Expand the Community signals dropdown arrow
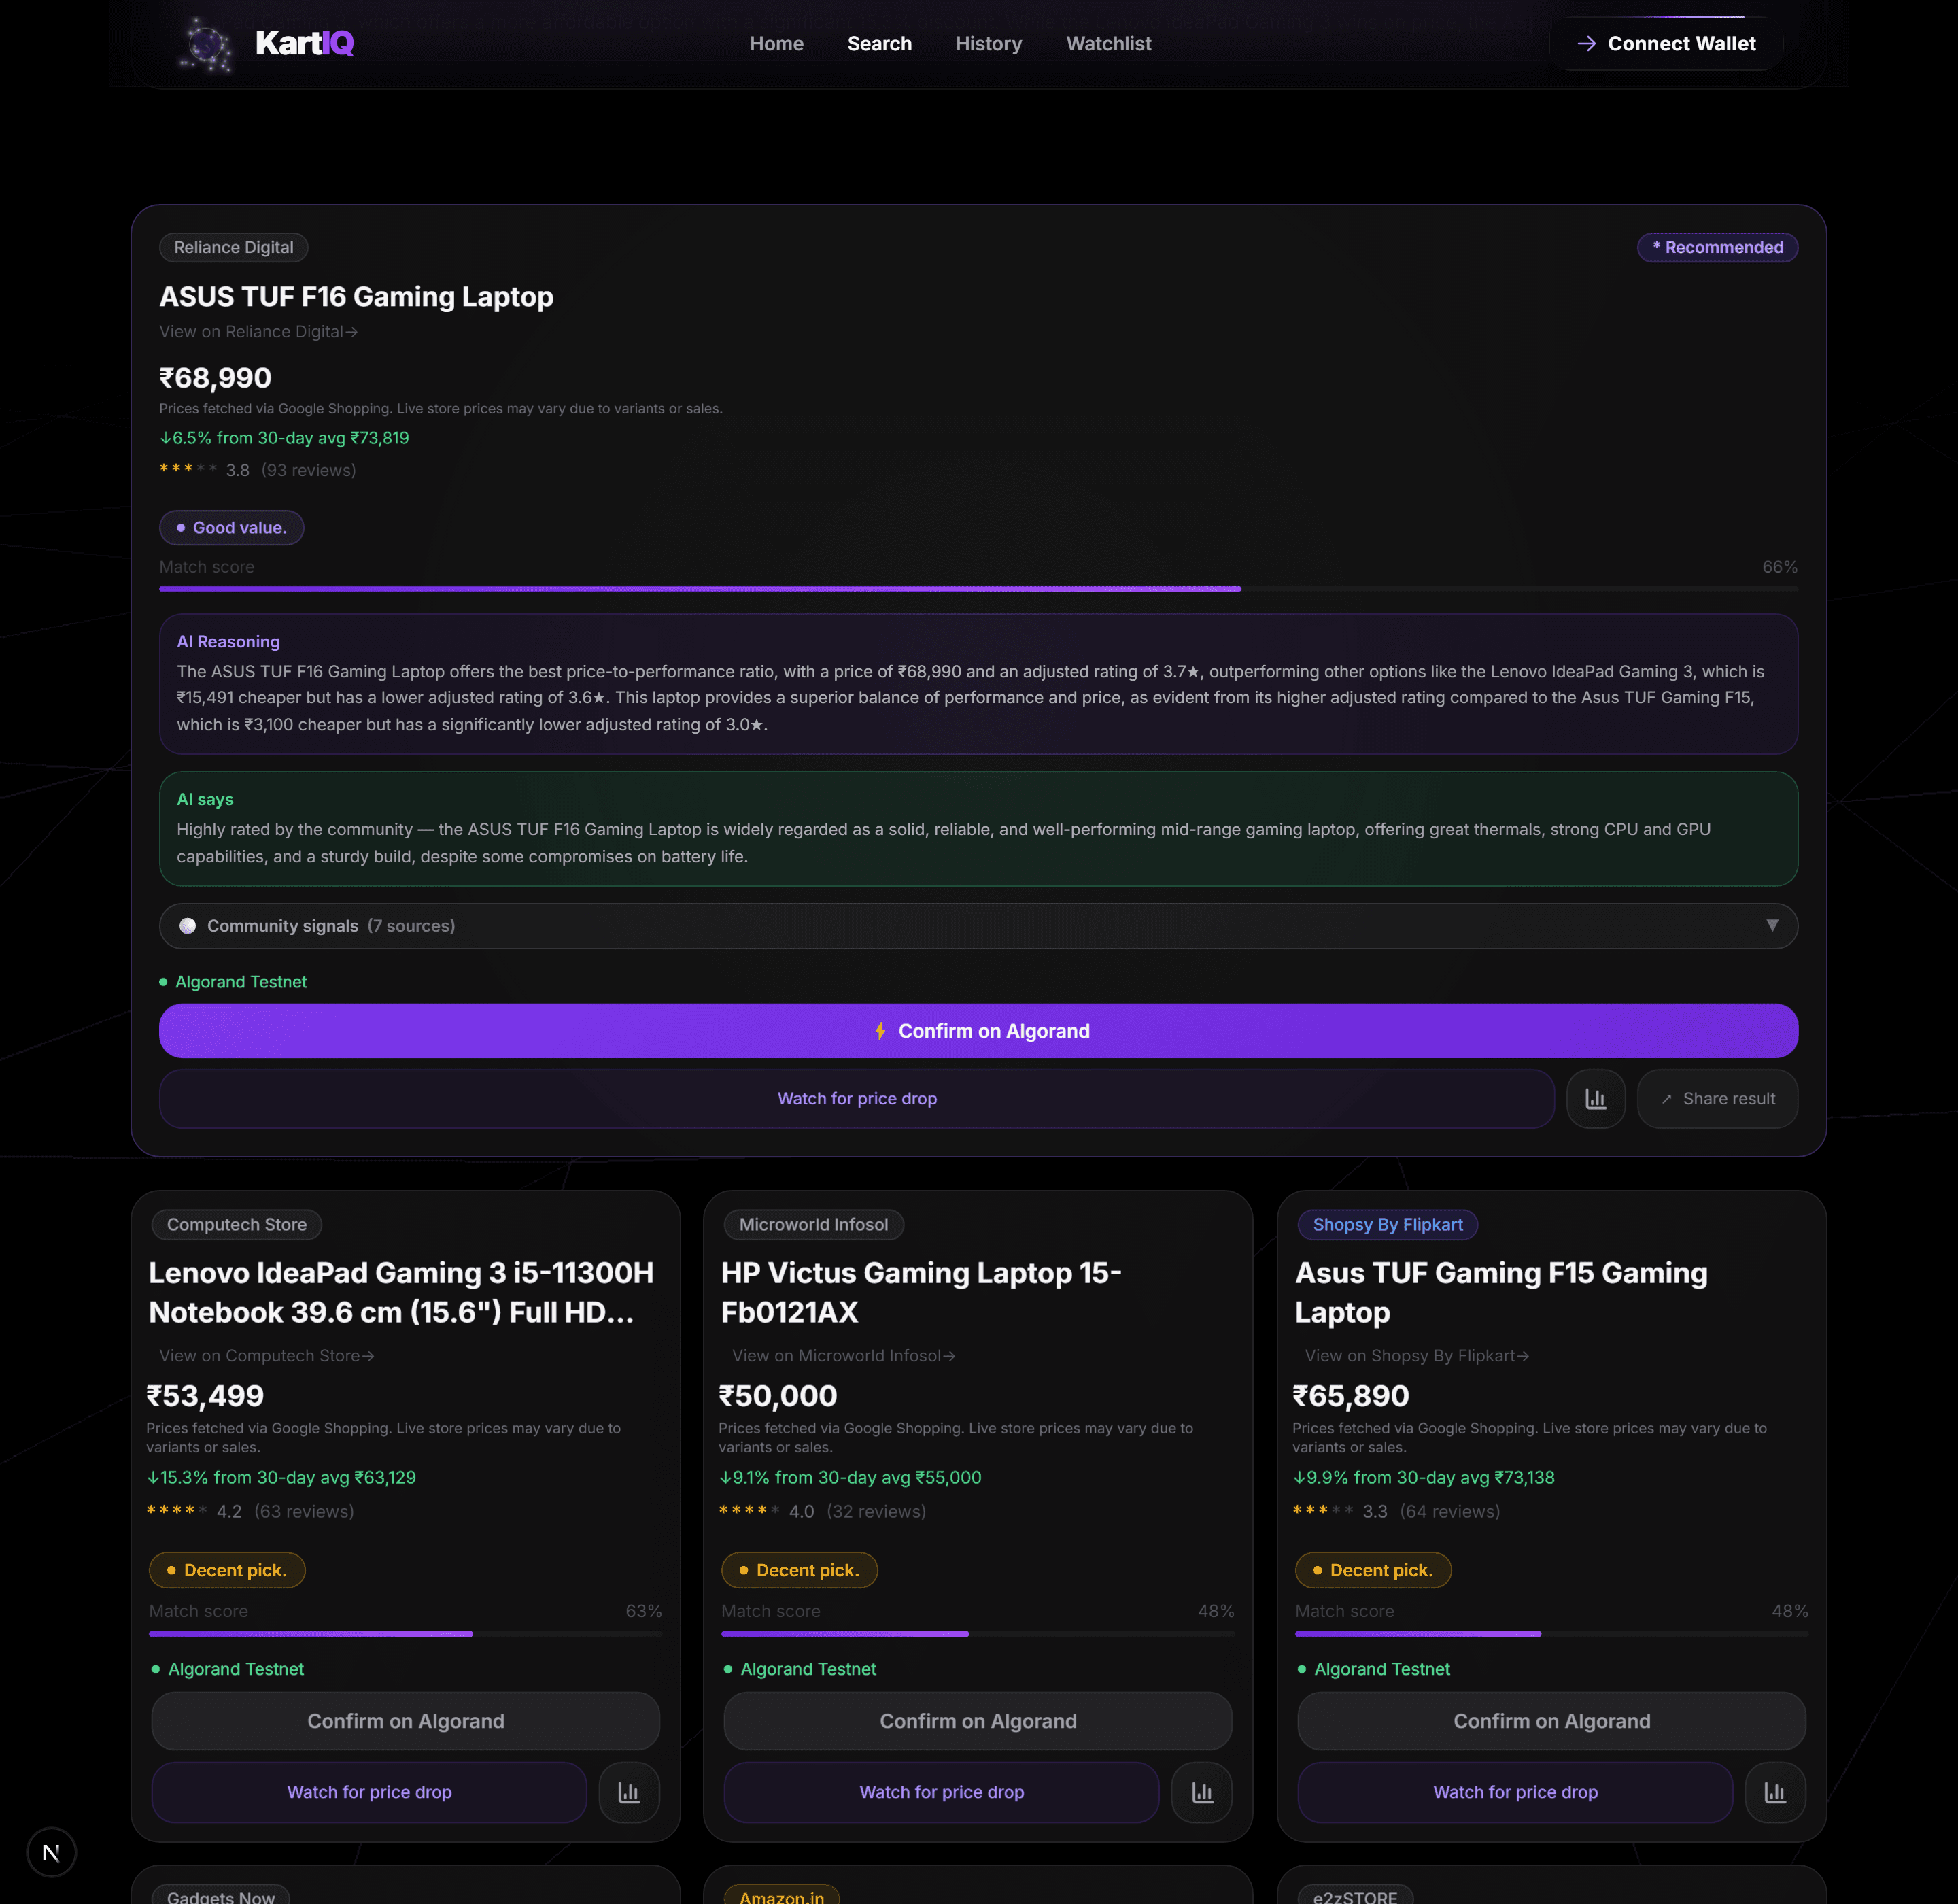This screenshot has width=1958, height=1904. coord(1772,925)
